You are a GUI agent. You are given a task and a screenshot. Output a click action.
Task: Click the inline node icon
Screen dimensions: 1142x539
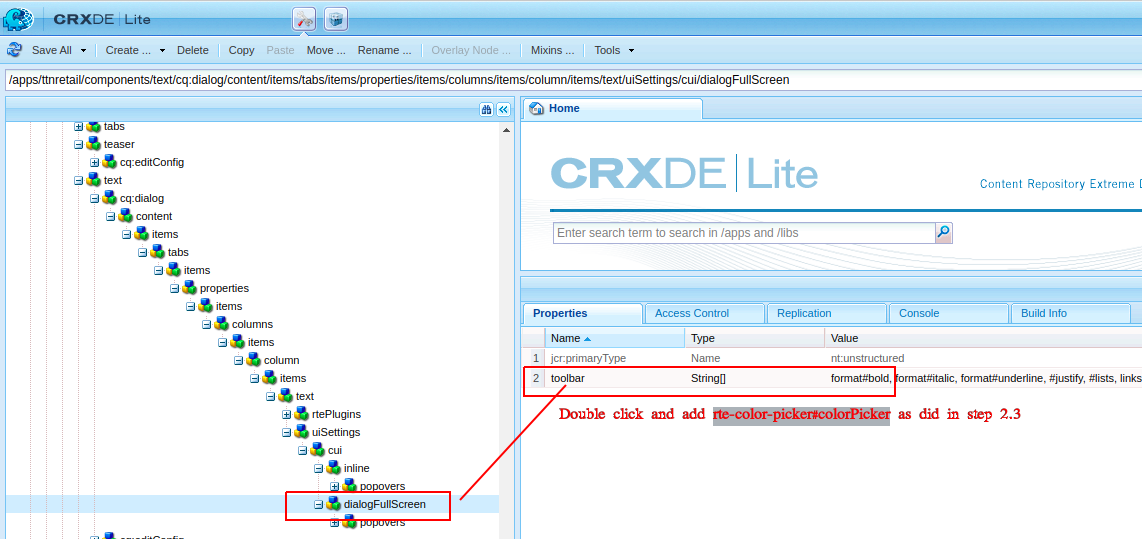click(334, 468)
